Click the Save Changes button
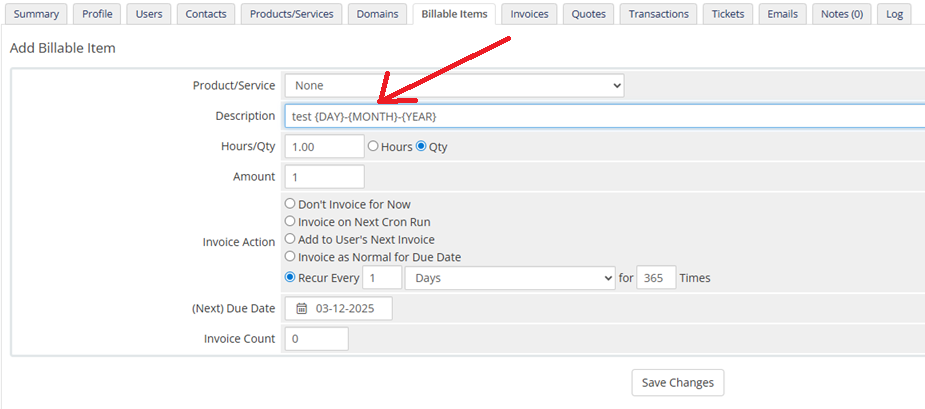This screenshot has height=409, width=925. pos(677,382)
